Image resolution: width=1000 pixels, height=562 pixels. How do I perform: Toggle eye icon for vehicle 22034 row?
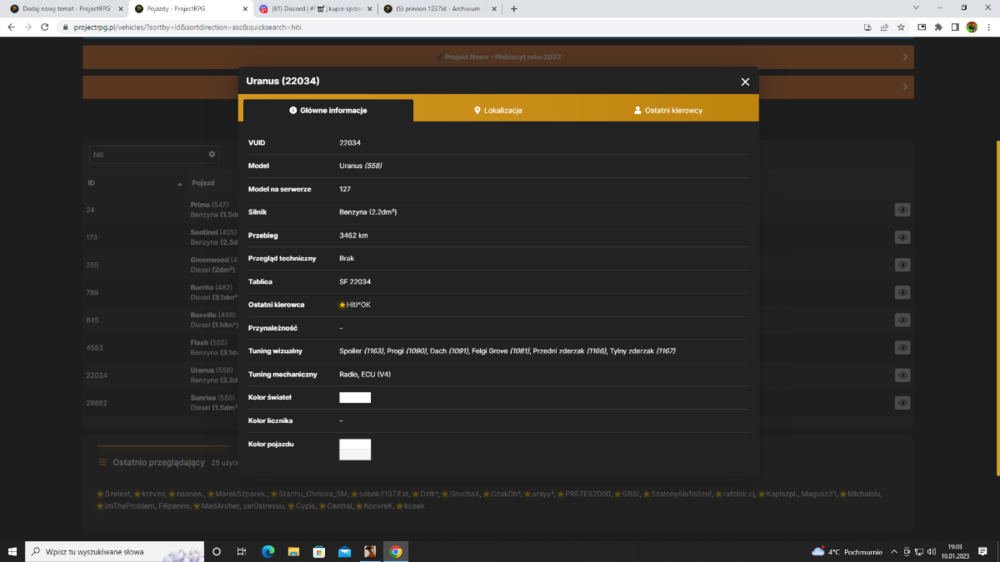coord(902,375)
